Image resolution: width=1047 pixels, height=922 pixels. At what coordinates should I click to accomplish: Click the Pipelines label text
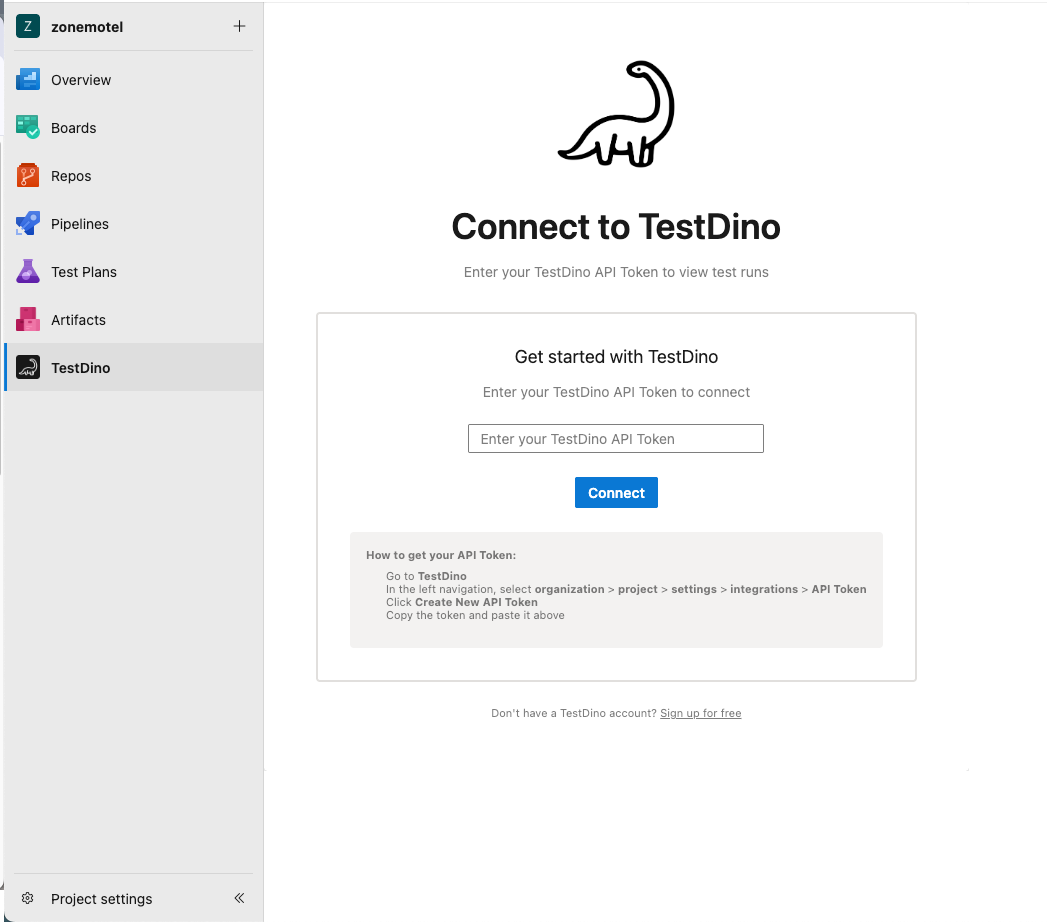tap(82, 223)
